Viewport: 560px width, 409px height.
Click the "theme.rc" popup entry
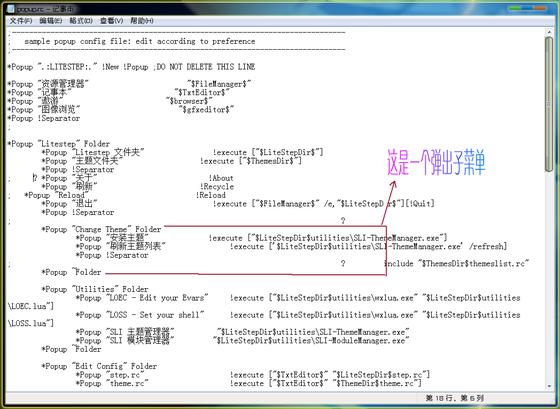tap(112, 384)
